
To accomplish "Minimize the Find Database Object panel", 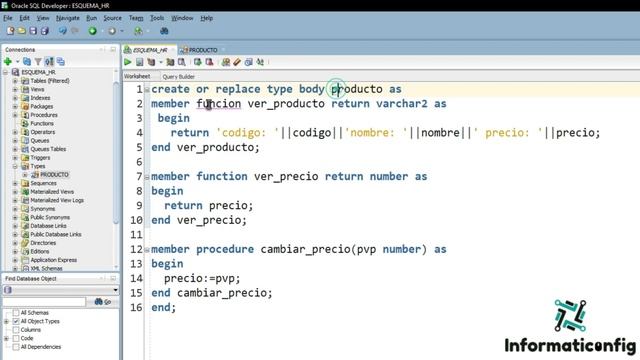I will [113, 278].
